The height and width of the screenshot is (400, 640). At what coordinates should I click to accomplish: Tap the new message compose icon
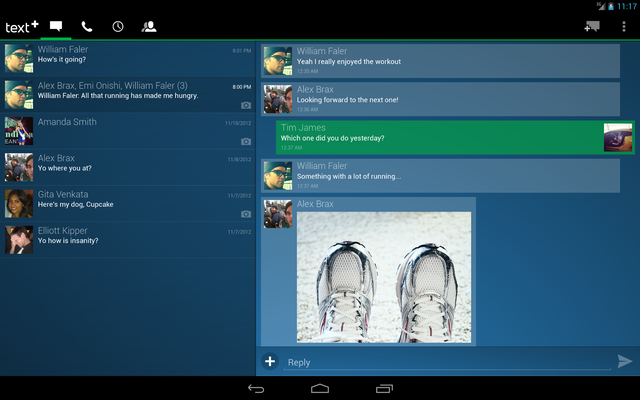pos(592,26)
